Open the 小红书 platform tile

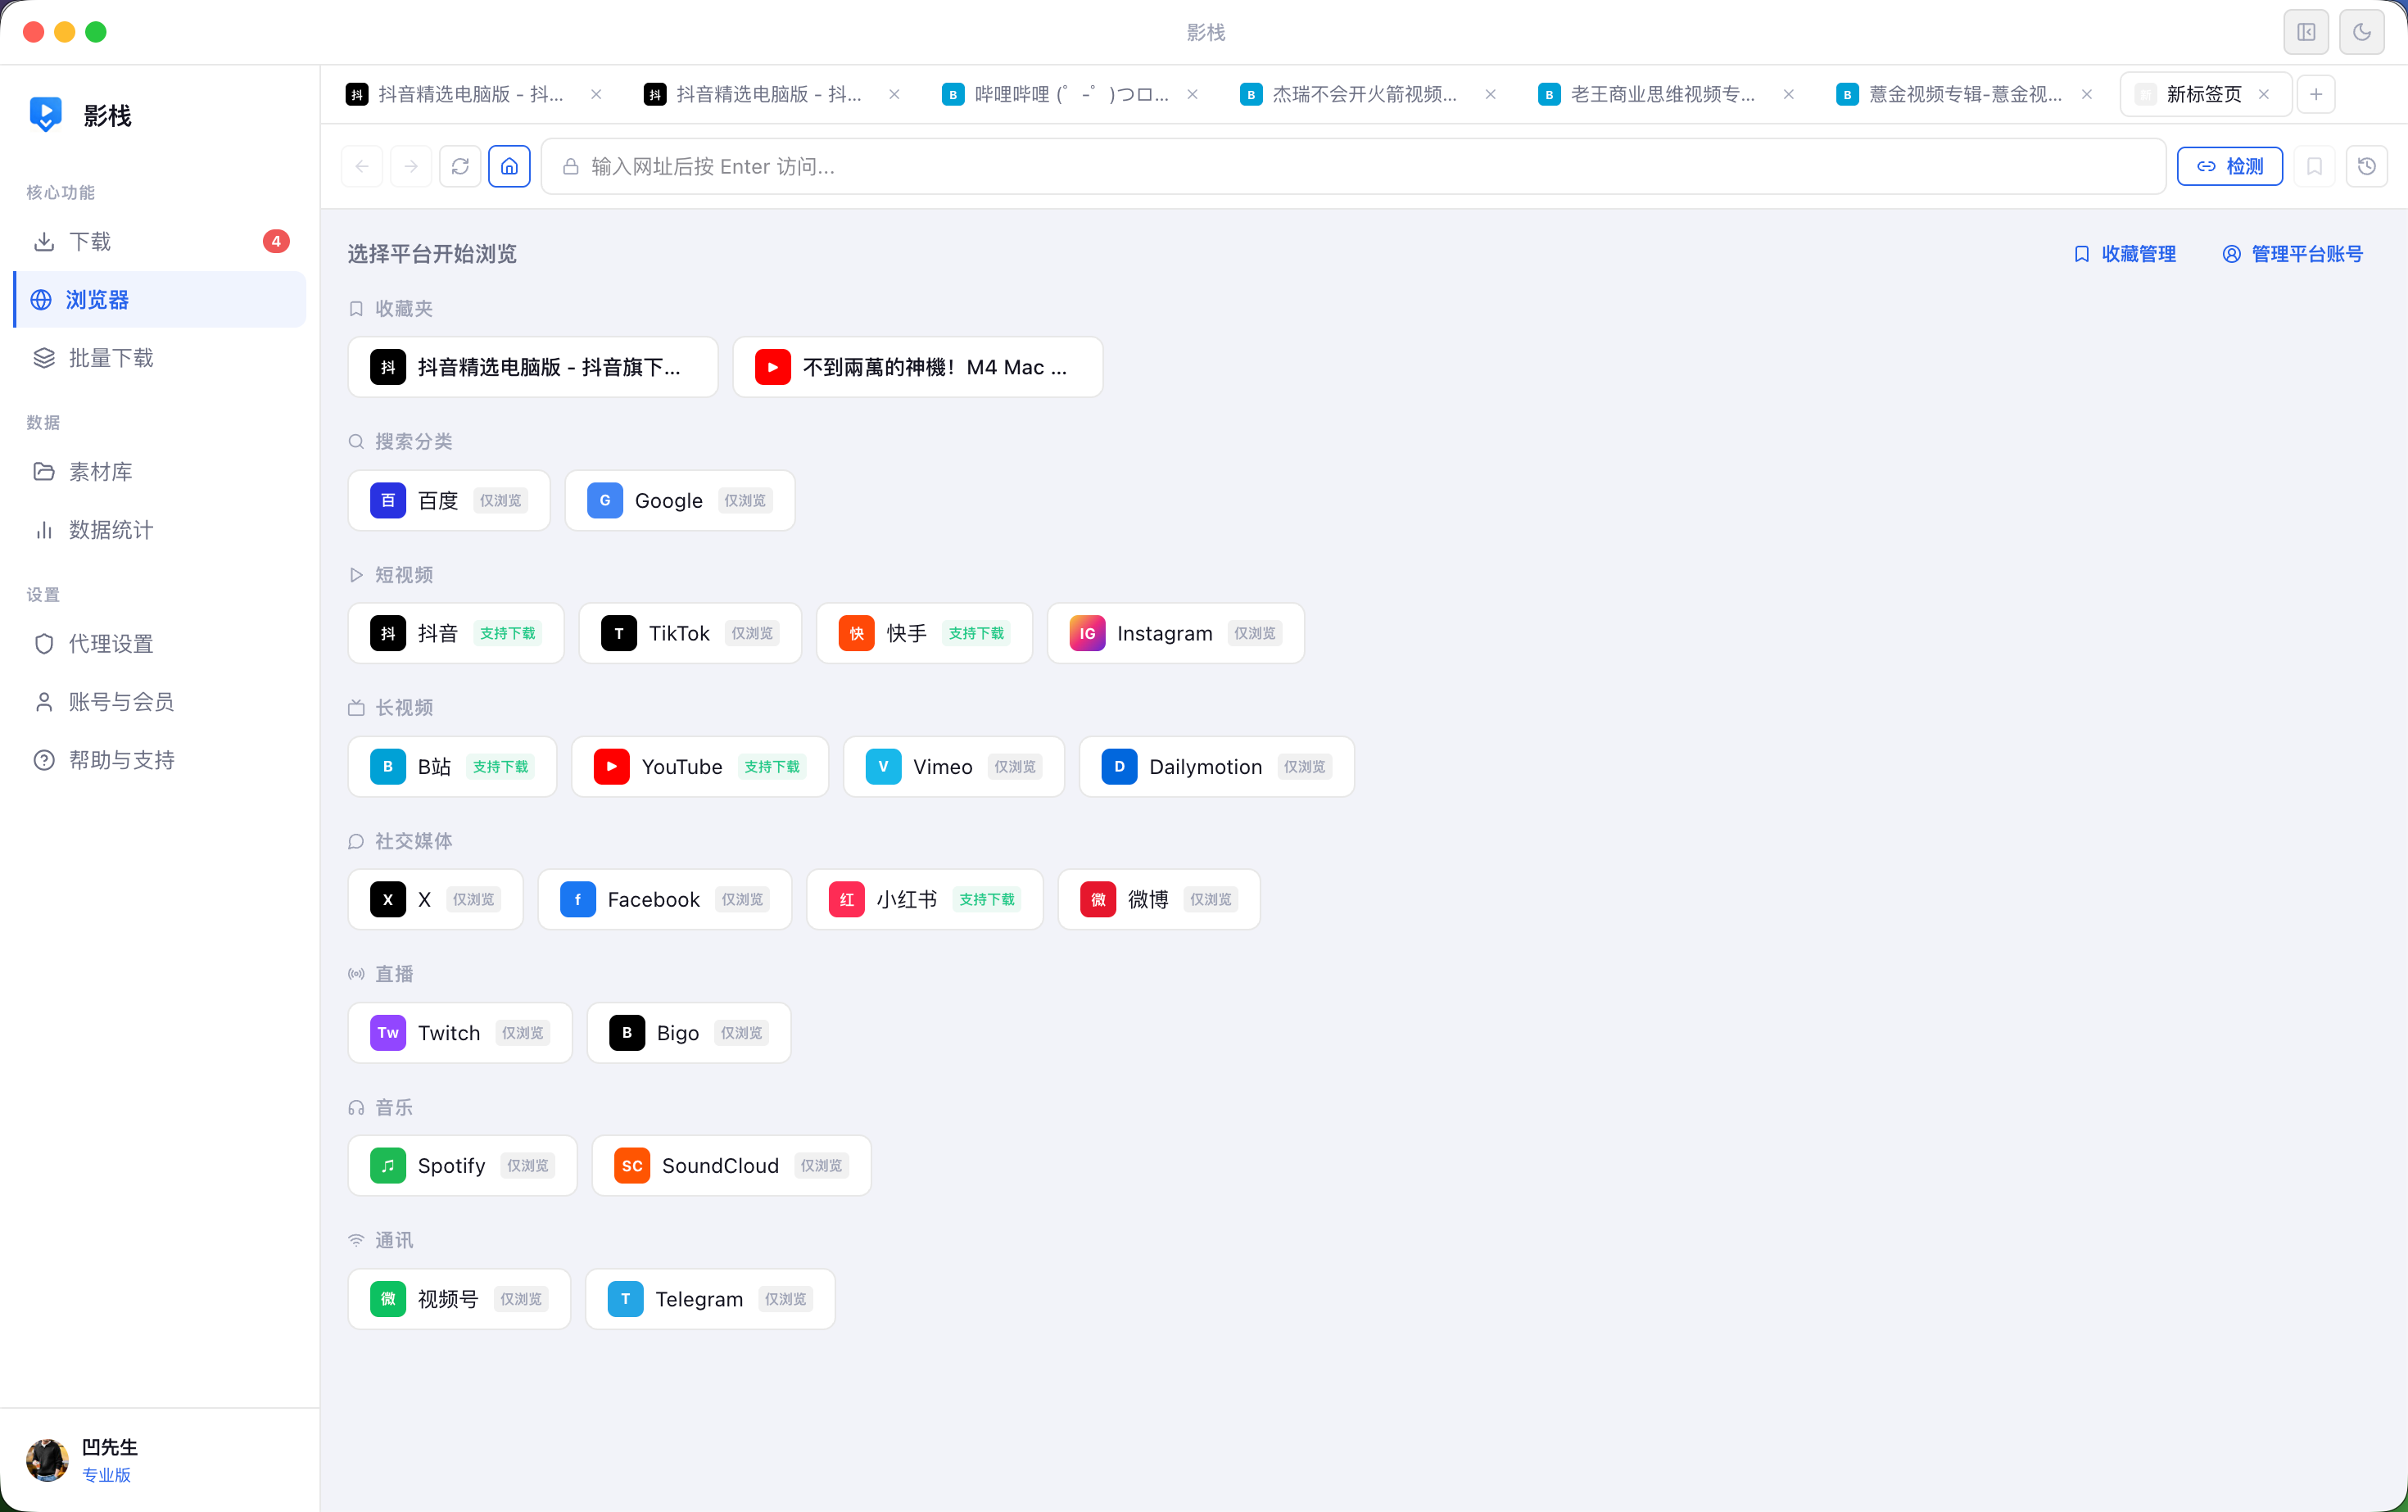[x=925, y=899]
